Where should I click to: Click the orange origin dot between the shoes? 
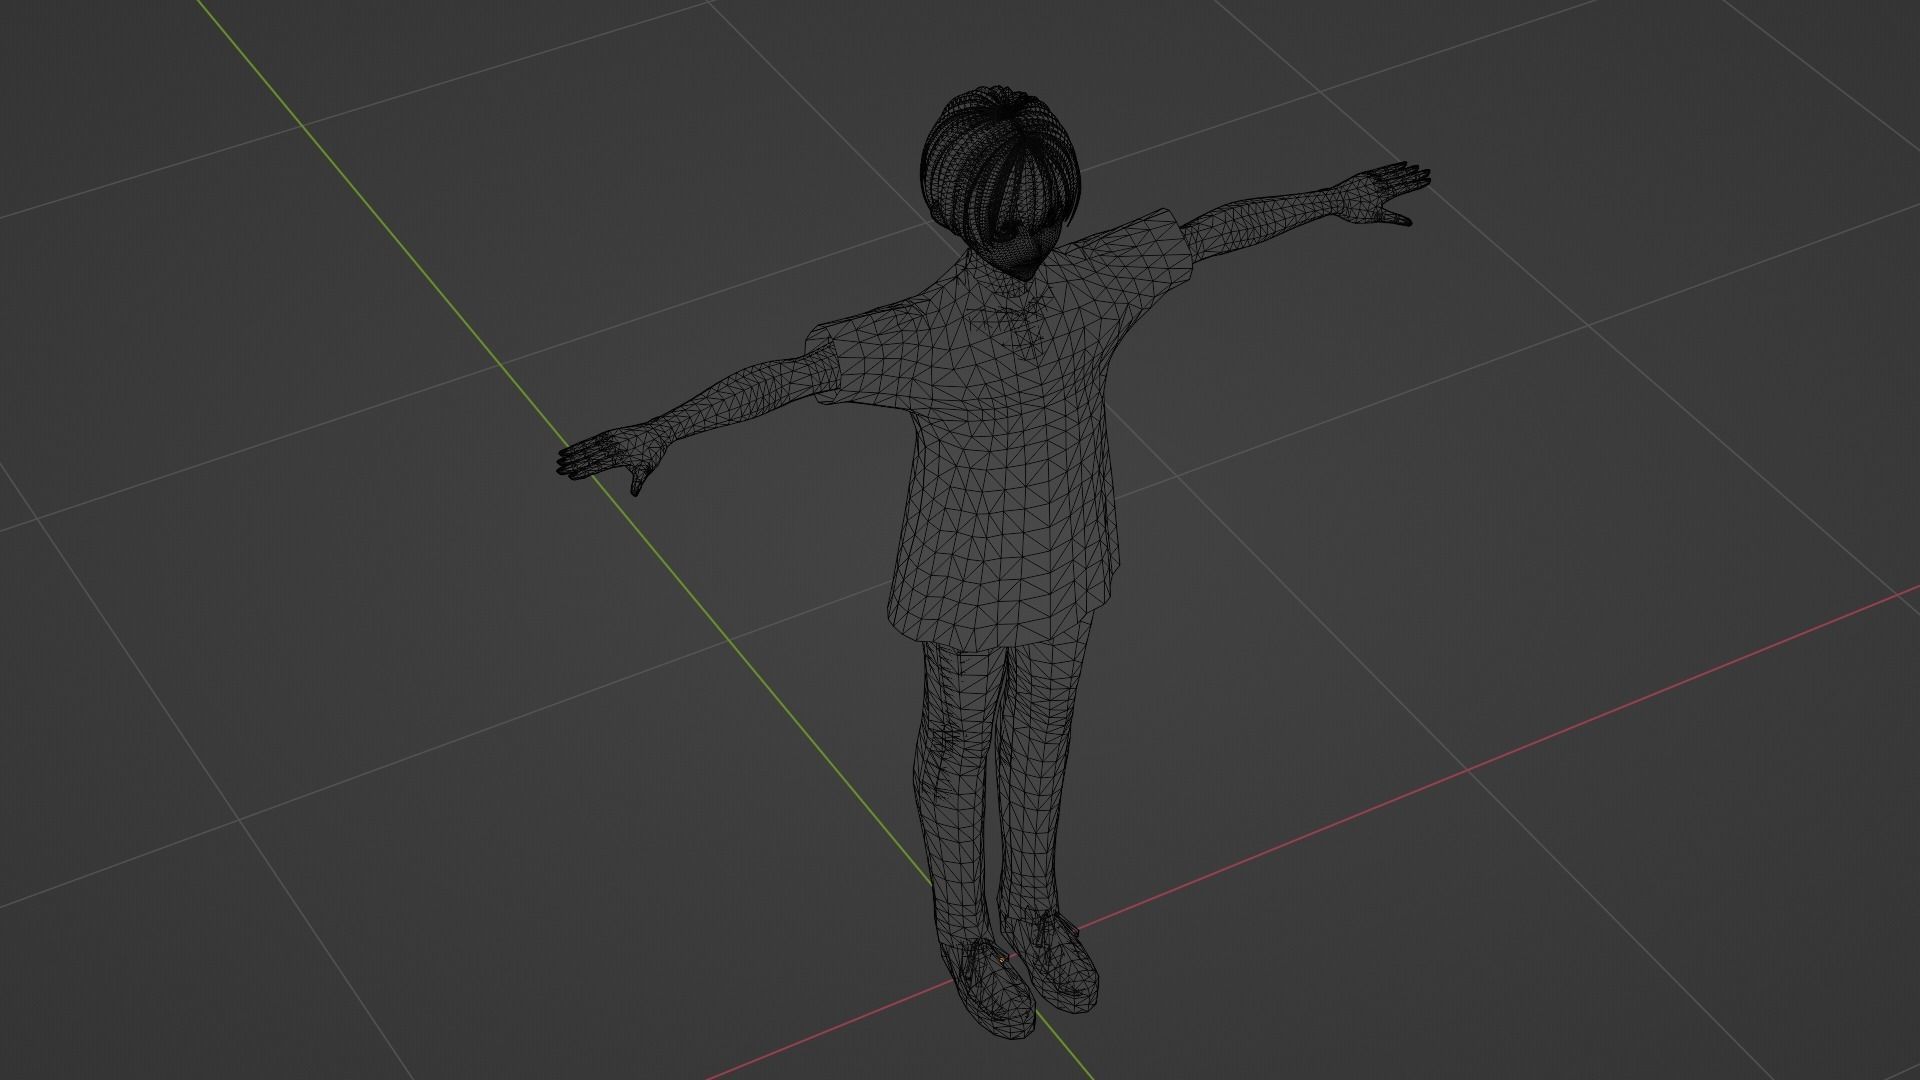point(1001,959)
